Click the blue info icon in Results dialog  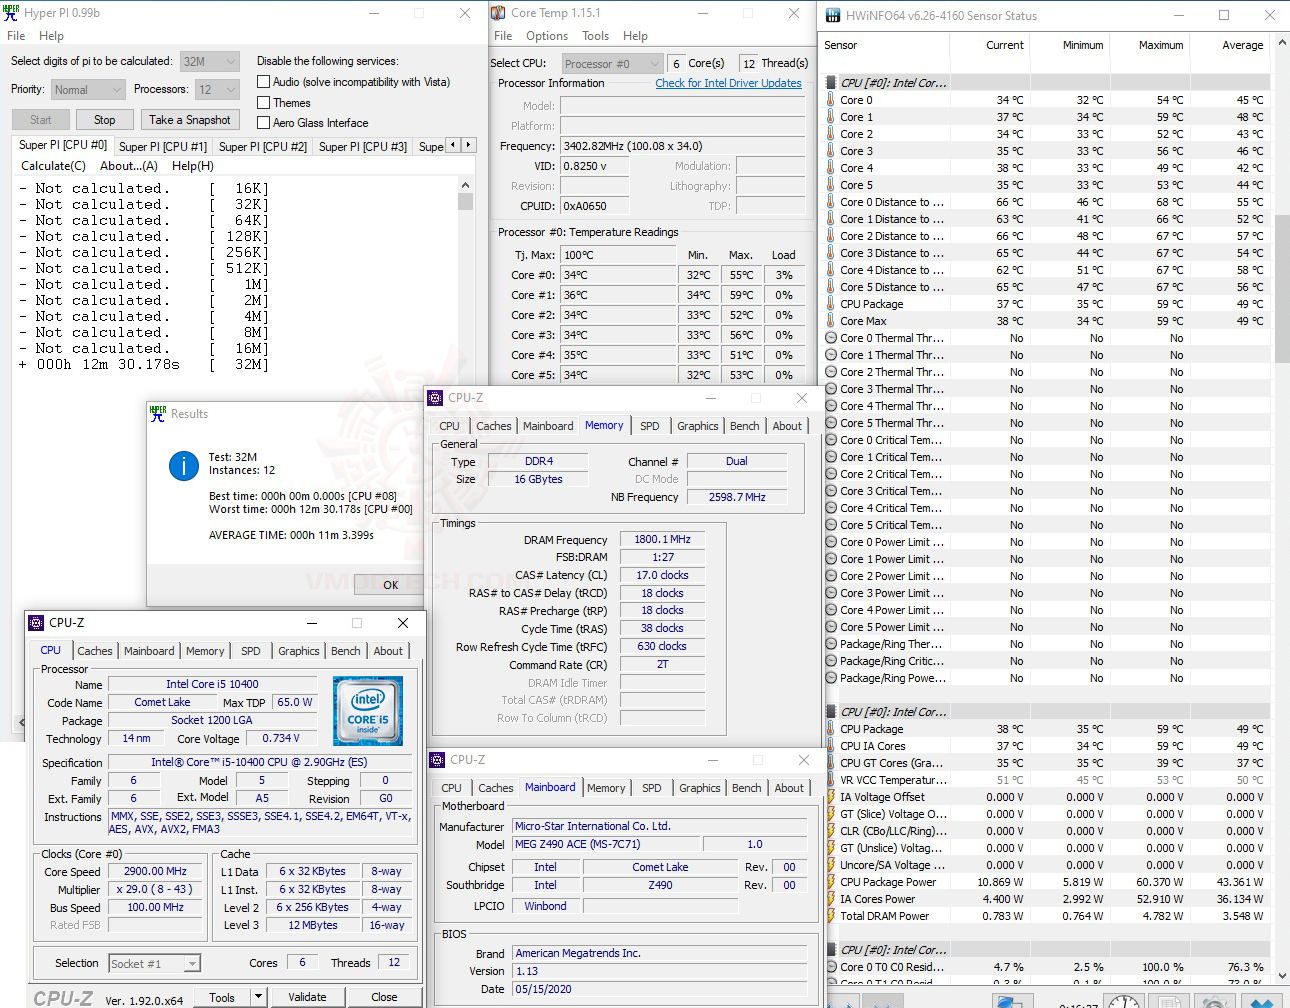point(184,465)
